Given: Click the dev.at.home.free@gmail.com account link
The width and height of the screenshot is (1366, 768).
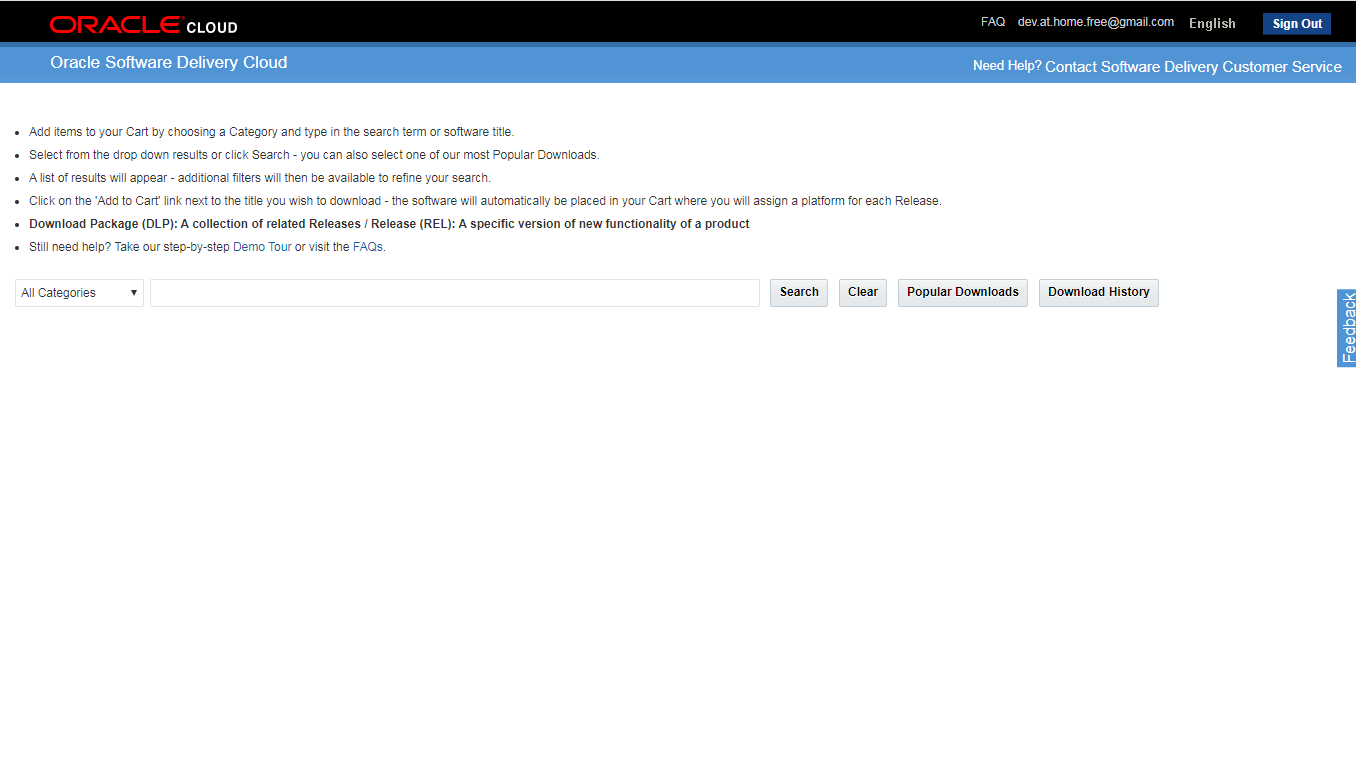Looking at the screenshot, I should 1095,22.
